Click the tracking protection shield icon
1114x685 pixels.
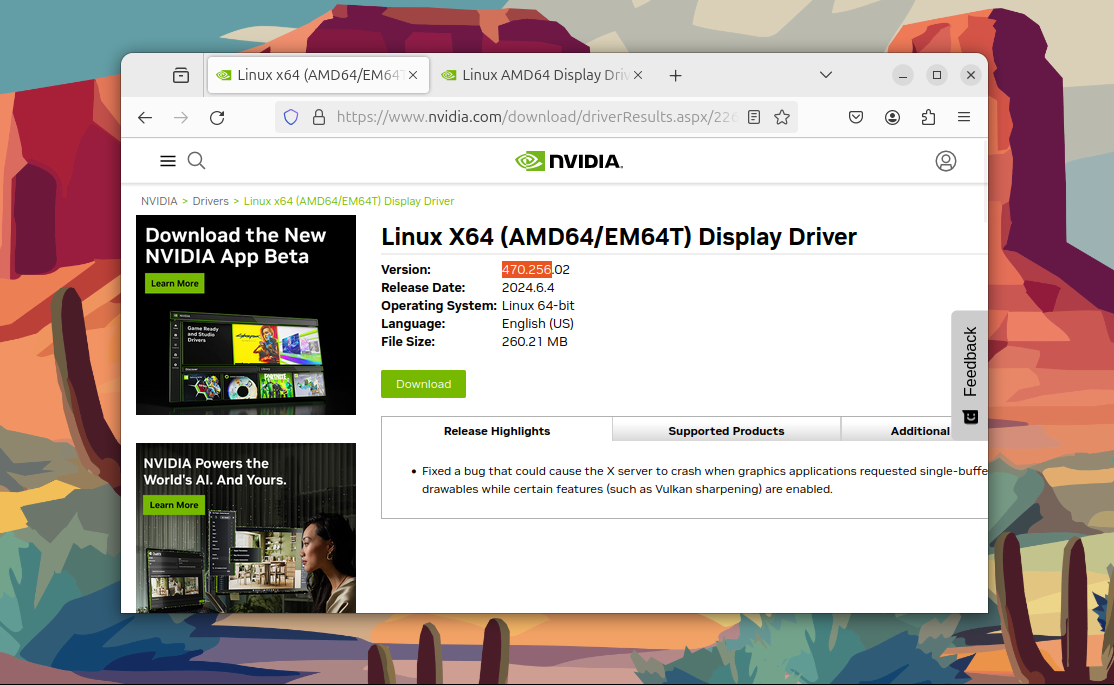[291, 117]
